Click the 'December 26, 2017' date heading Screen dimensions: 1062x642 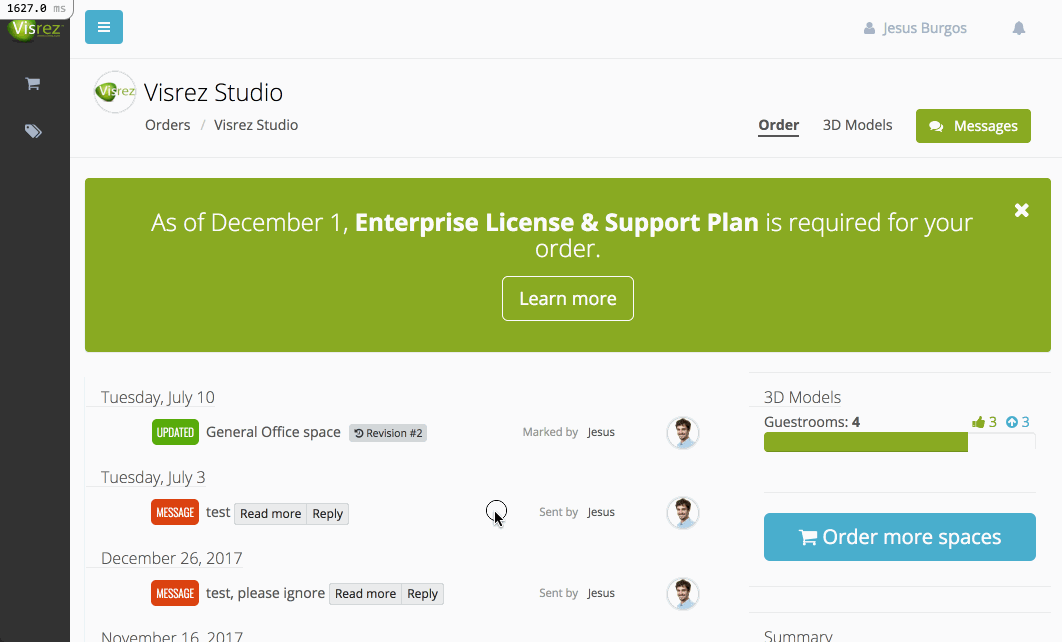[171, 558]
